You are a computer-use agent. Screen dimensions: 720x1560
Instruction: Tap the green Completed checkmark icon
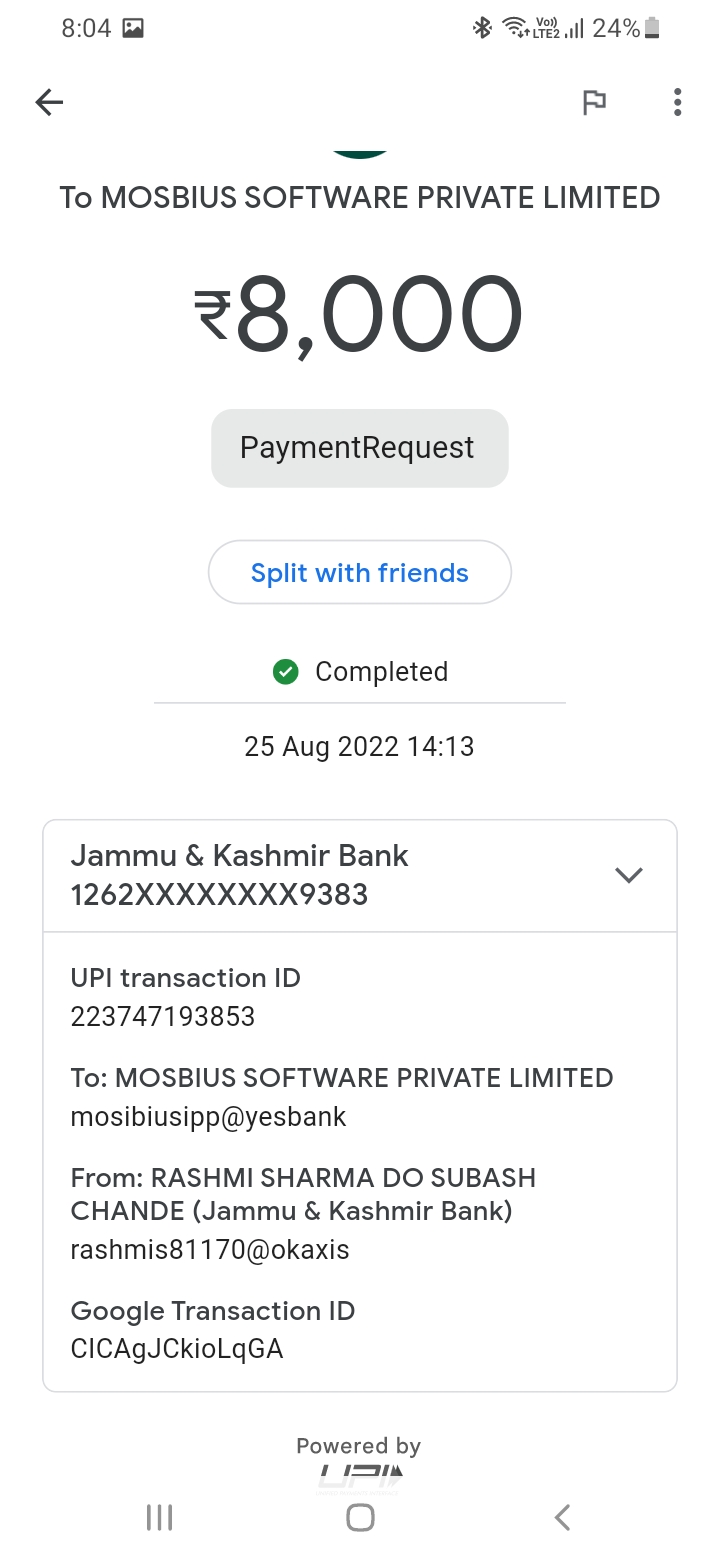click(x=286, y=672)
